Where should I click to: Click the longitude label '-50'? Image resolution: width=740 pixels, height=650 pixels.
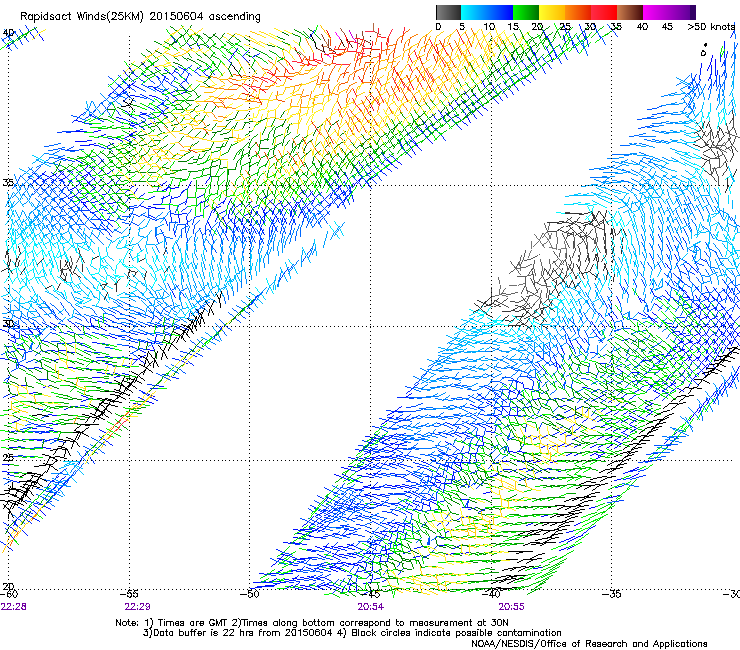250,594
